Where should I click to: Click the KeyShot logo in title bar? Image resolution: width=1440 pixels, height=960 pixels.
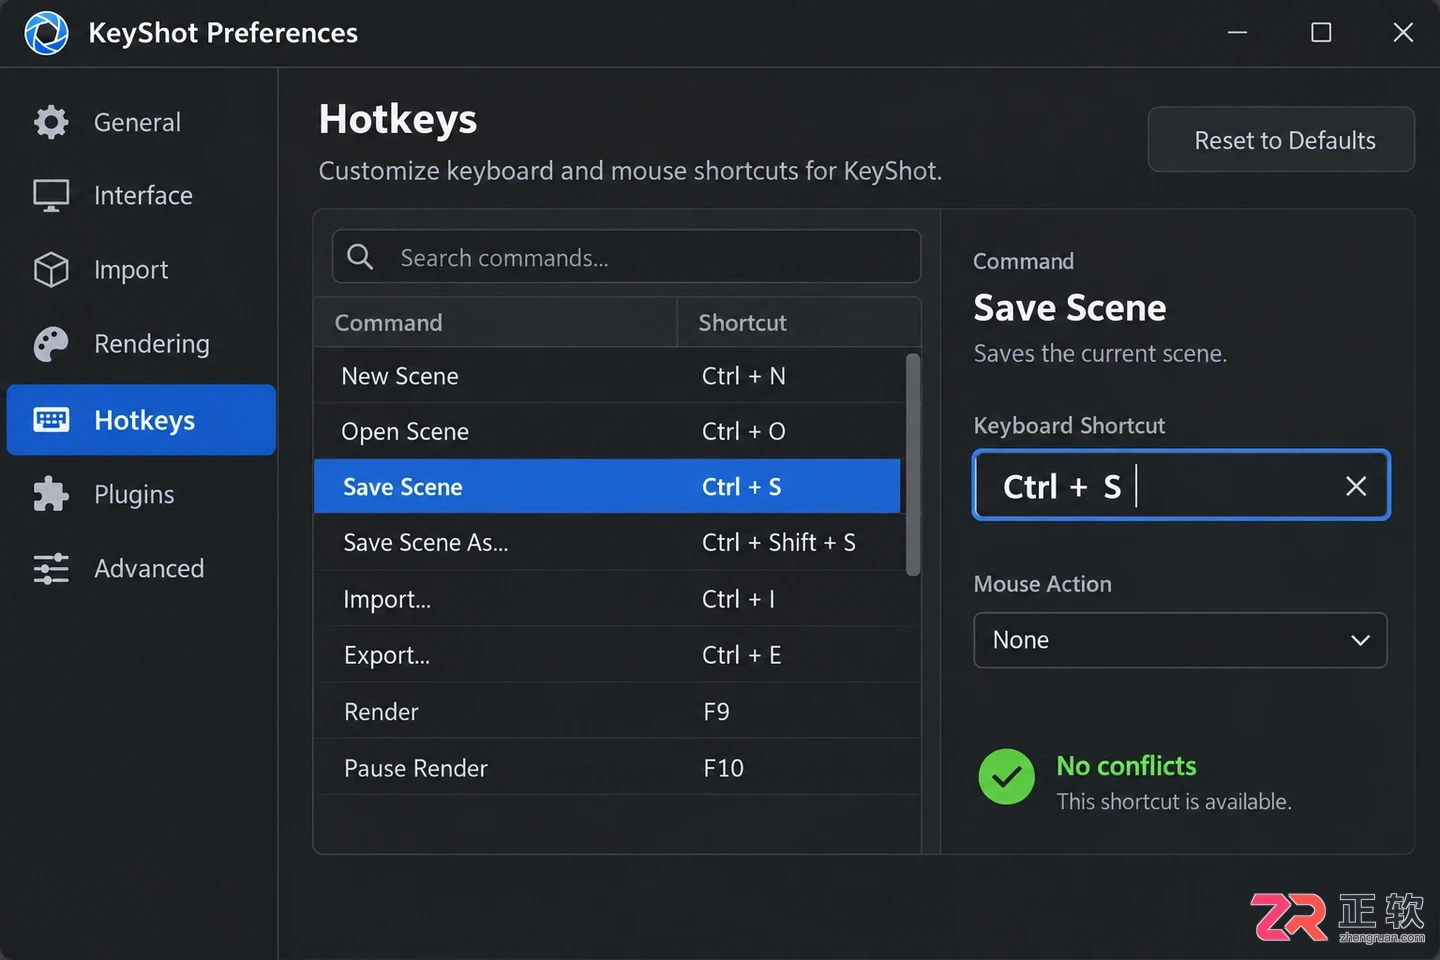[46, 33]
